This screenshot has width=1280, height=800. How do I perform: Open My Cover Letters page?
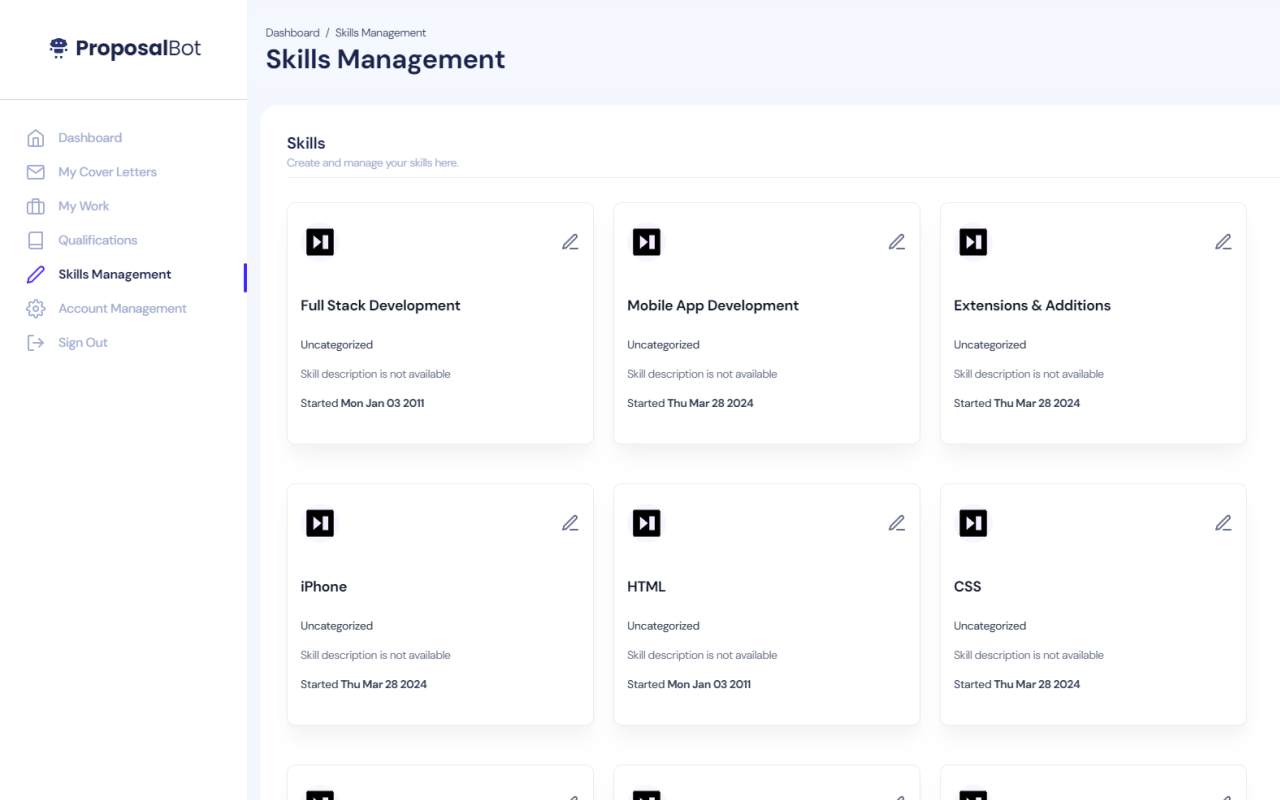107,172
